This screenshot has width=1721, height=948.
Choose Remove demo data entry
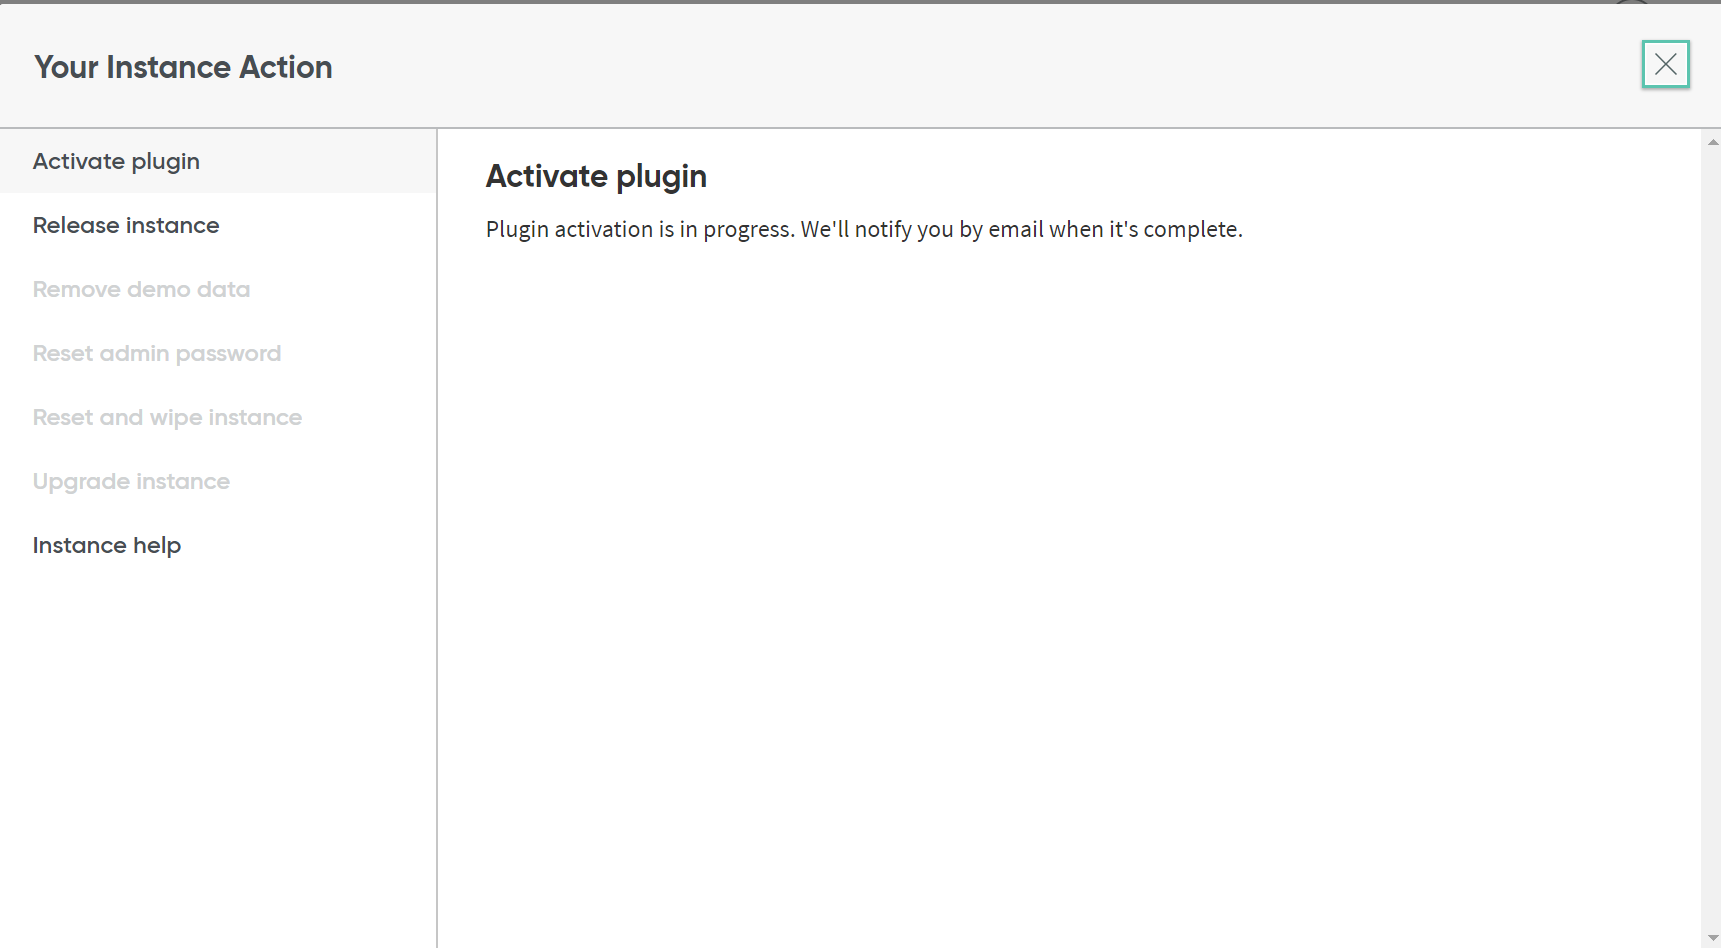[218, 289]
